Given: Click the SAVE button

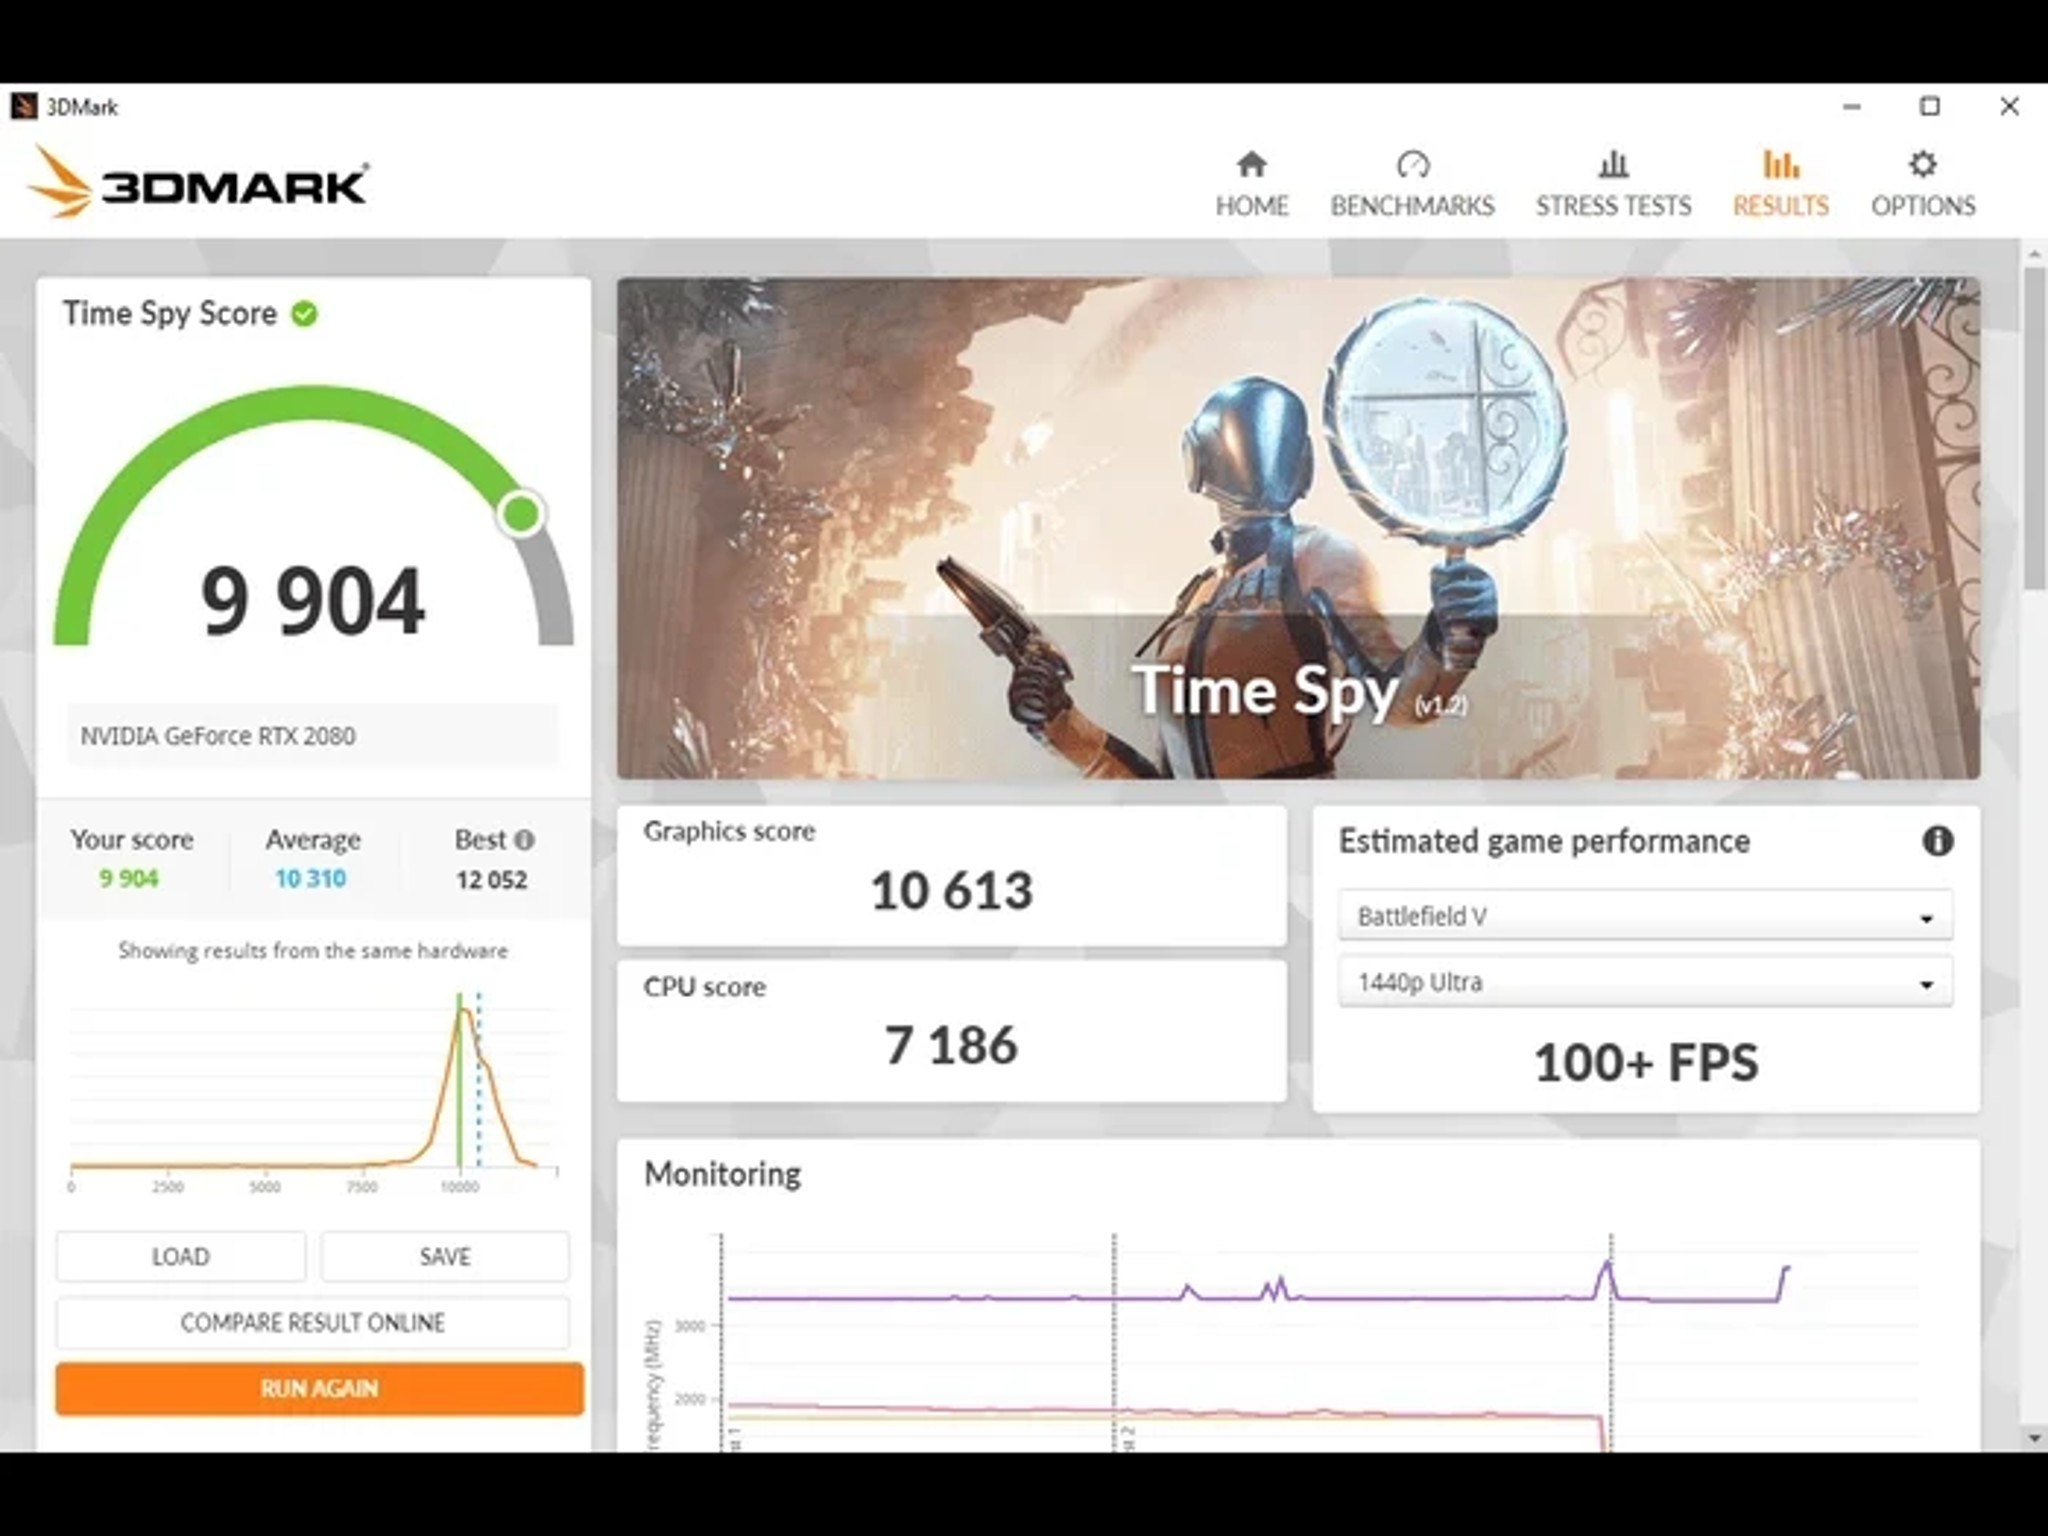Looking at the screenshot, I should click(445, 1256).
